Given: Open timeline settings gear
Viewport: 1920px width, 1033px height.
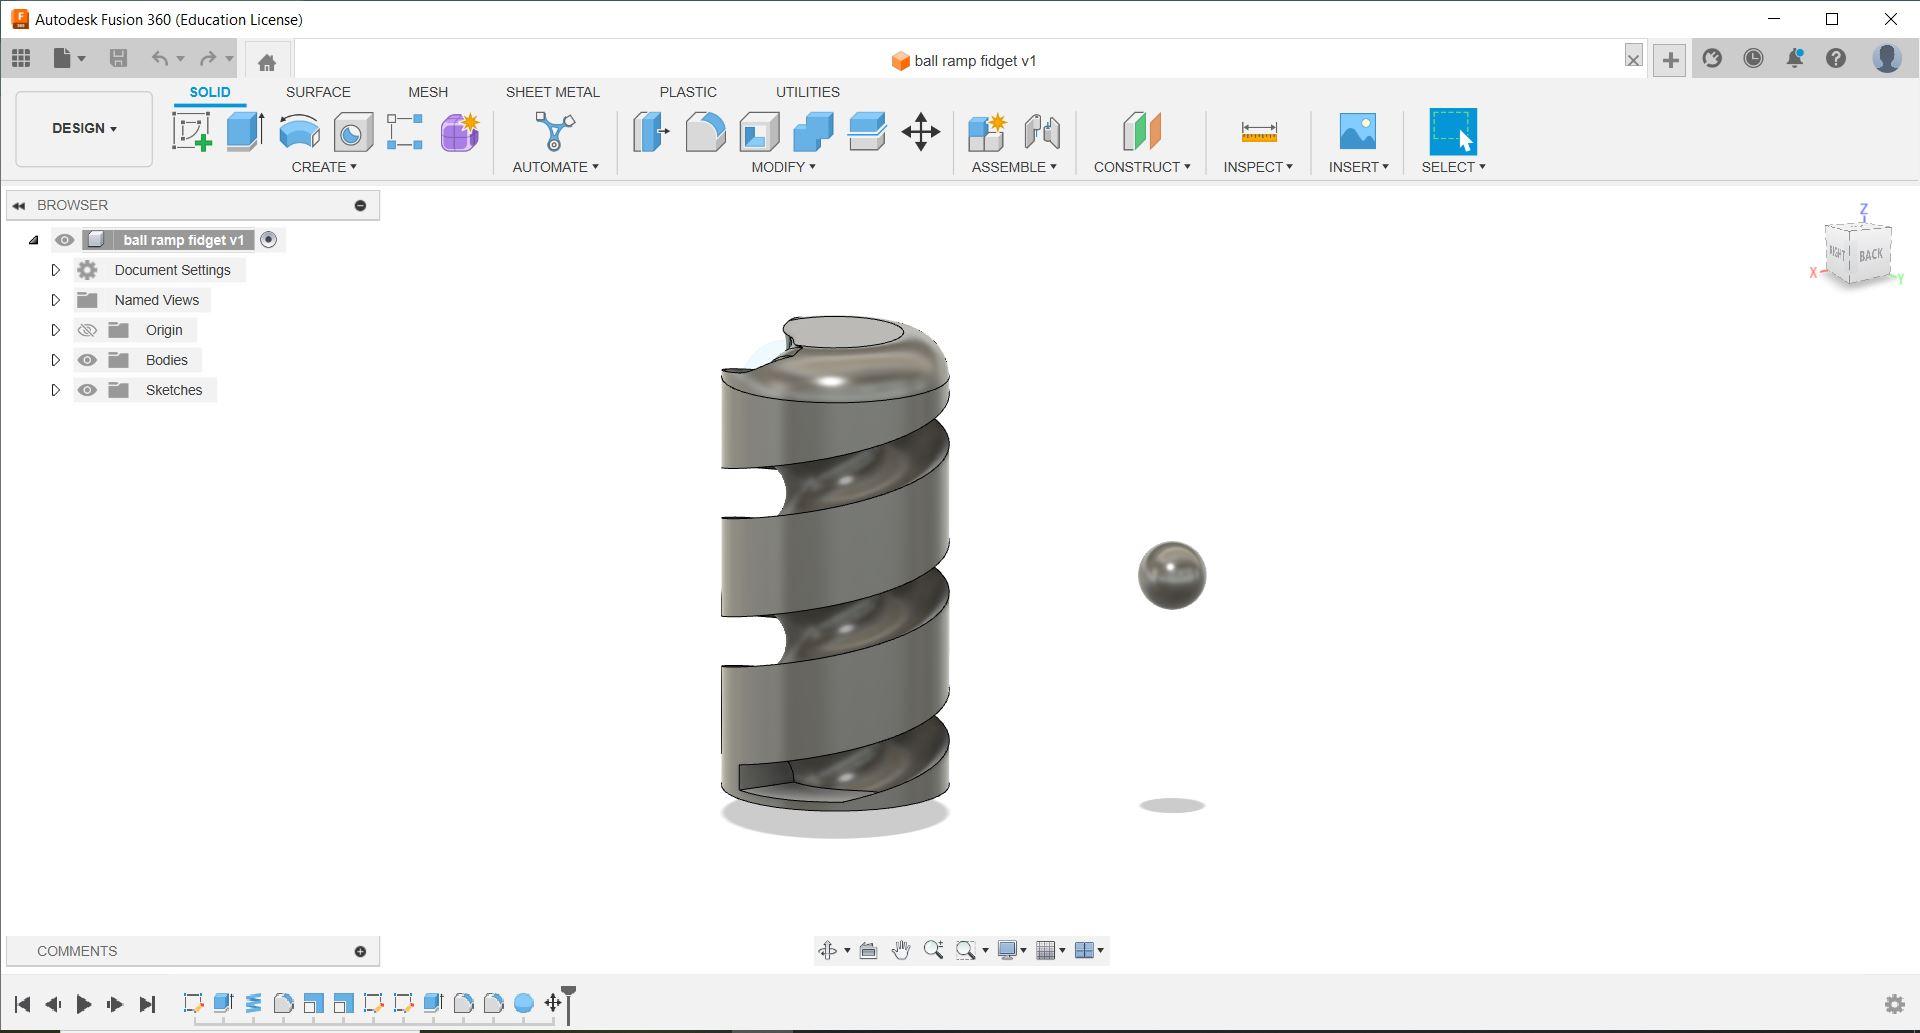Looking at the screenshot, I should (x=1894, y=1004).
